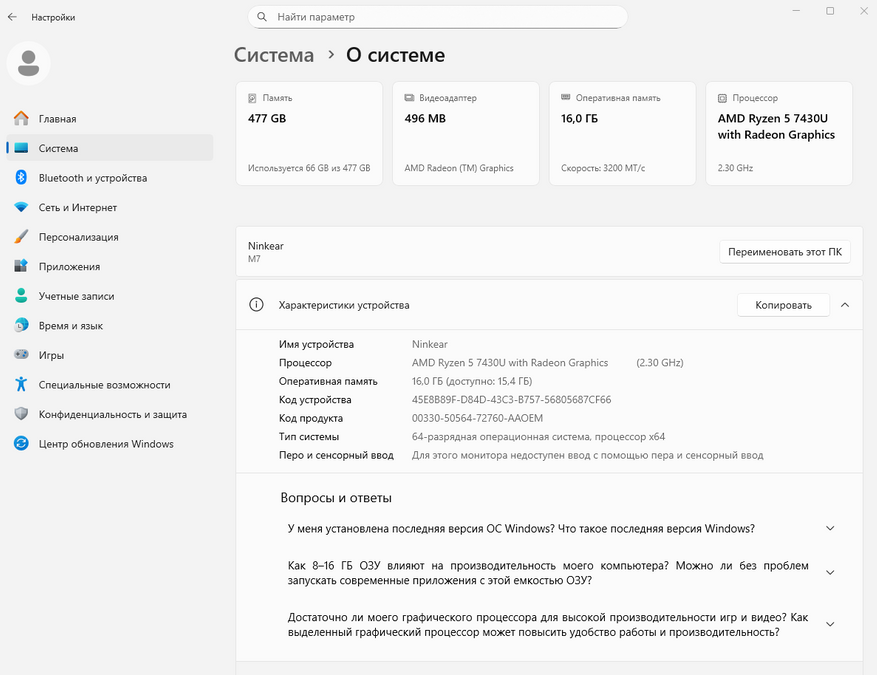Open the Bluetooth и устройства section
The height and width of the screenshot is (675, 877).
(92, 178)
